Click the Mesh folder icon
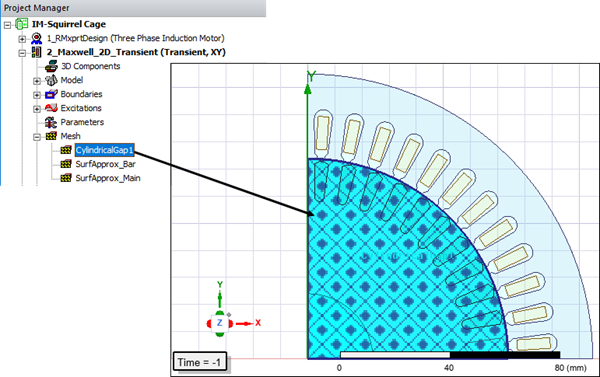Screen dimensions: 600x377 pos(51,136)
